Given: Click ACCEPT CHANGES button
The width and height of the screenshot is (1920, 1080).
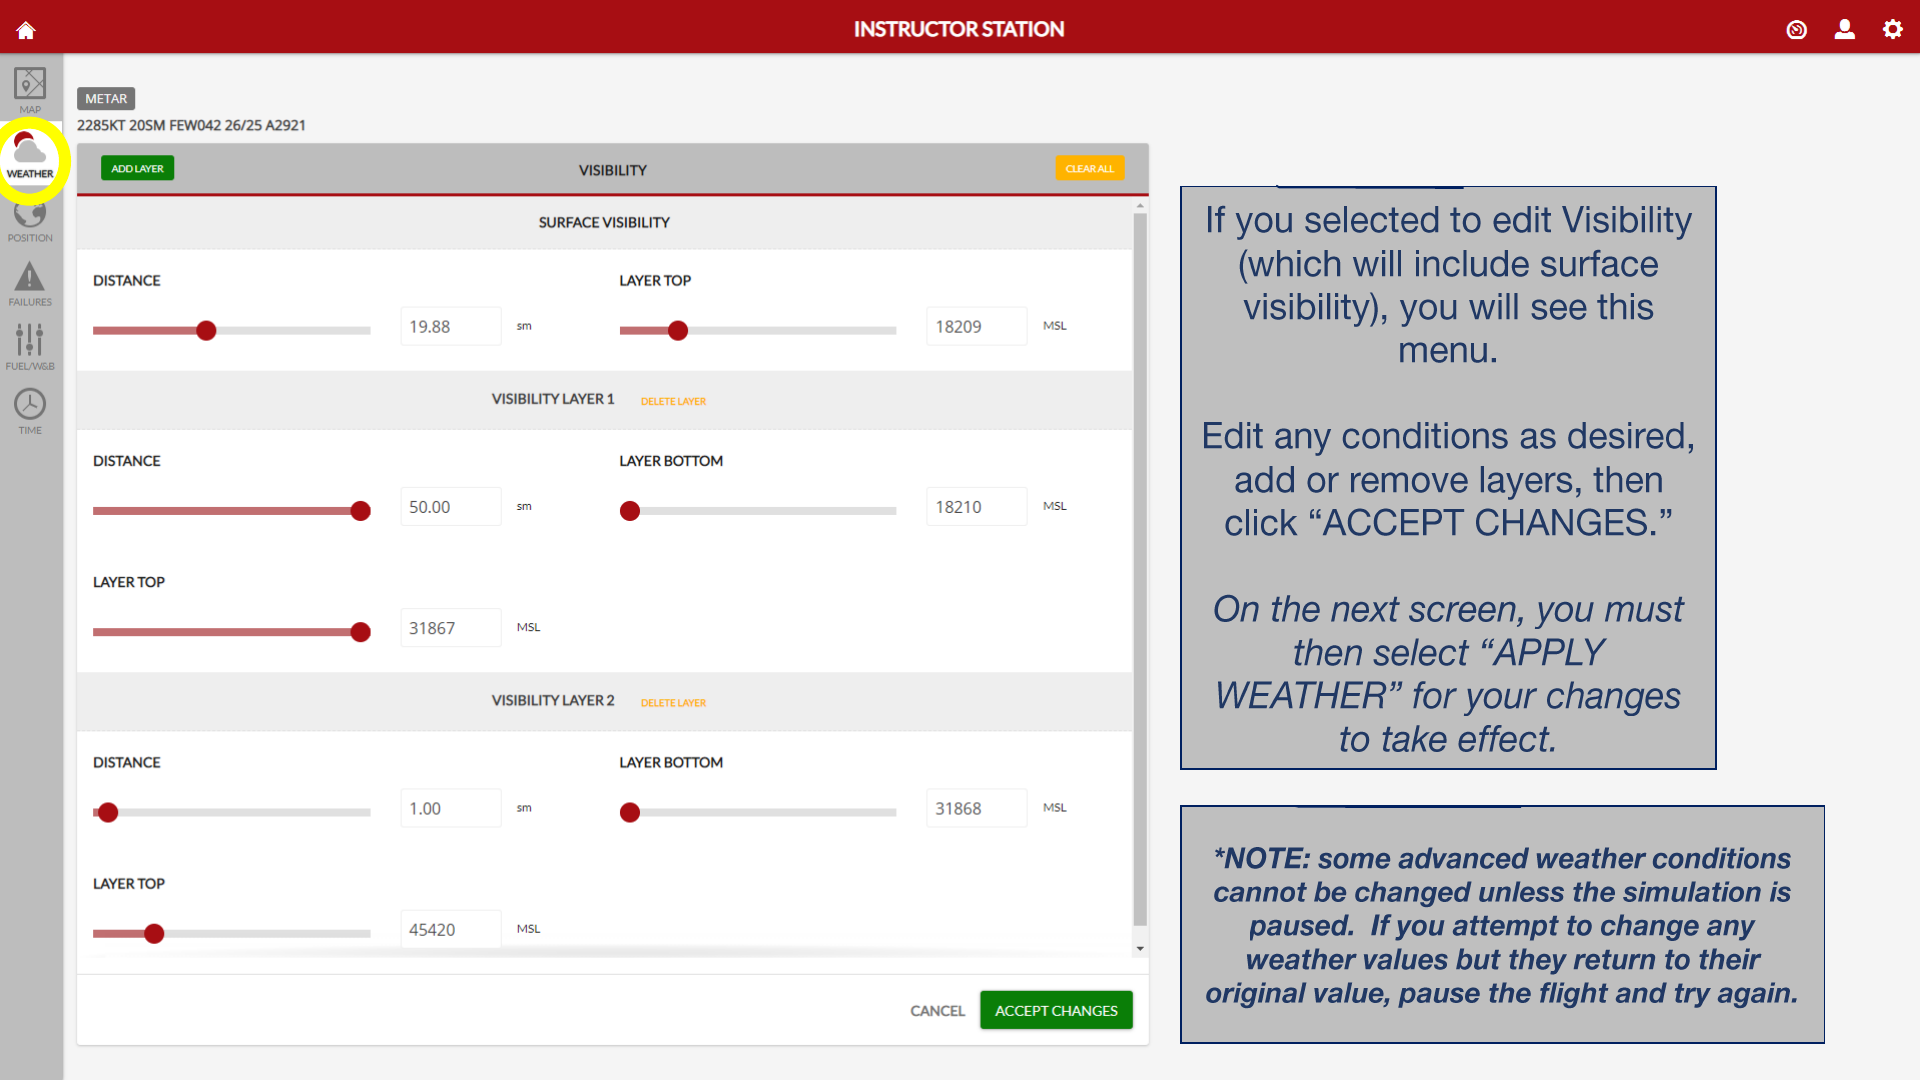Looking at the screenshot, I should [1056, 1010].
